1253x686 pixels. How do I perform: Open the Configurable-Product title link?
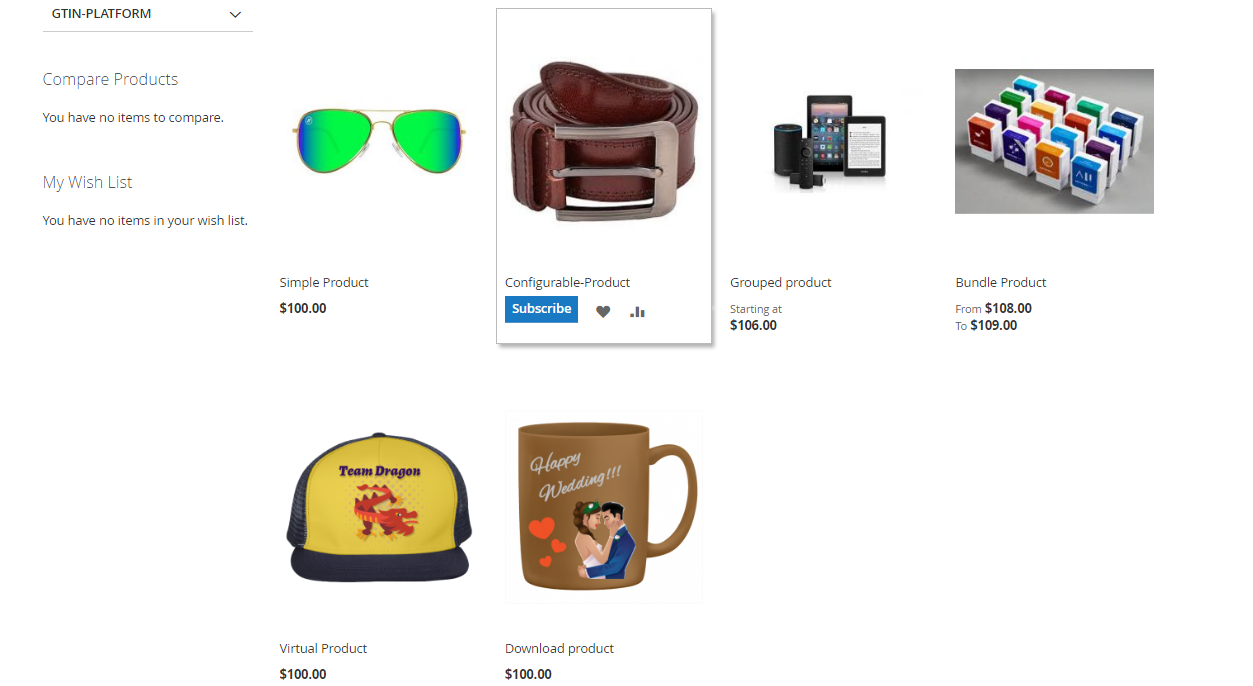pyautogui.click(x=568, y=283)
